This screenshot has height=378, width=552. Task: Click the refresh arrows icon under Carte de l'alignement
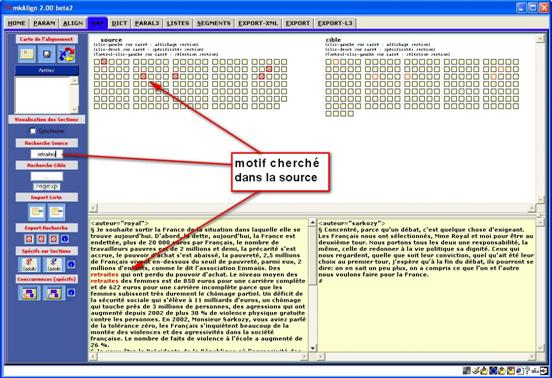tap(66, 55)
